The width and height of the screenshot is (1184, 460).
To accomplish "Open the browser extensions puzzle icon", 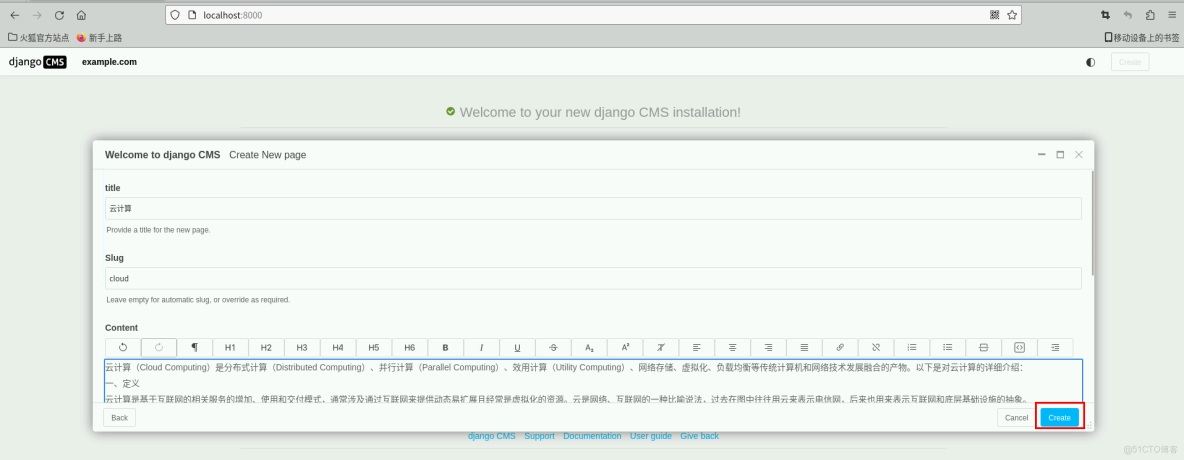I will pyautogui.click(x=1149, y=15).
